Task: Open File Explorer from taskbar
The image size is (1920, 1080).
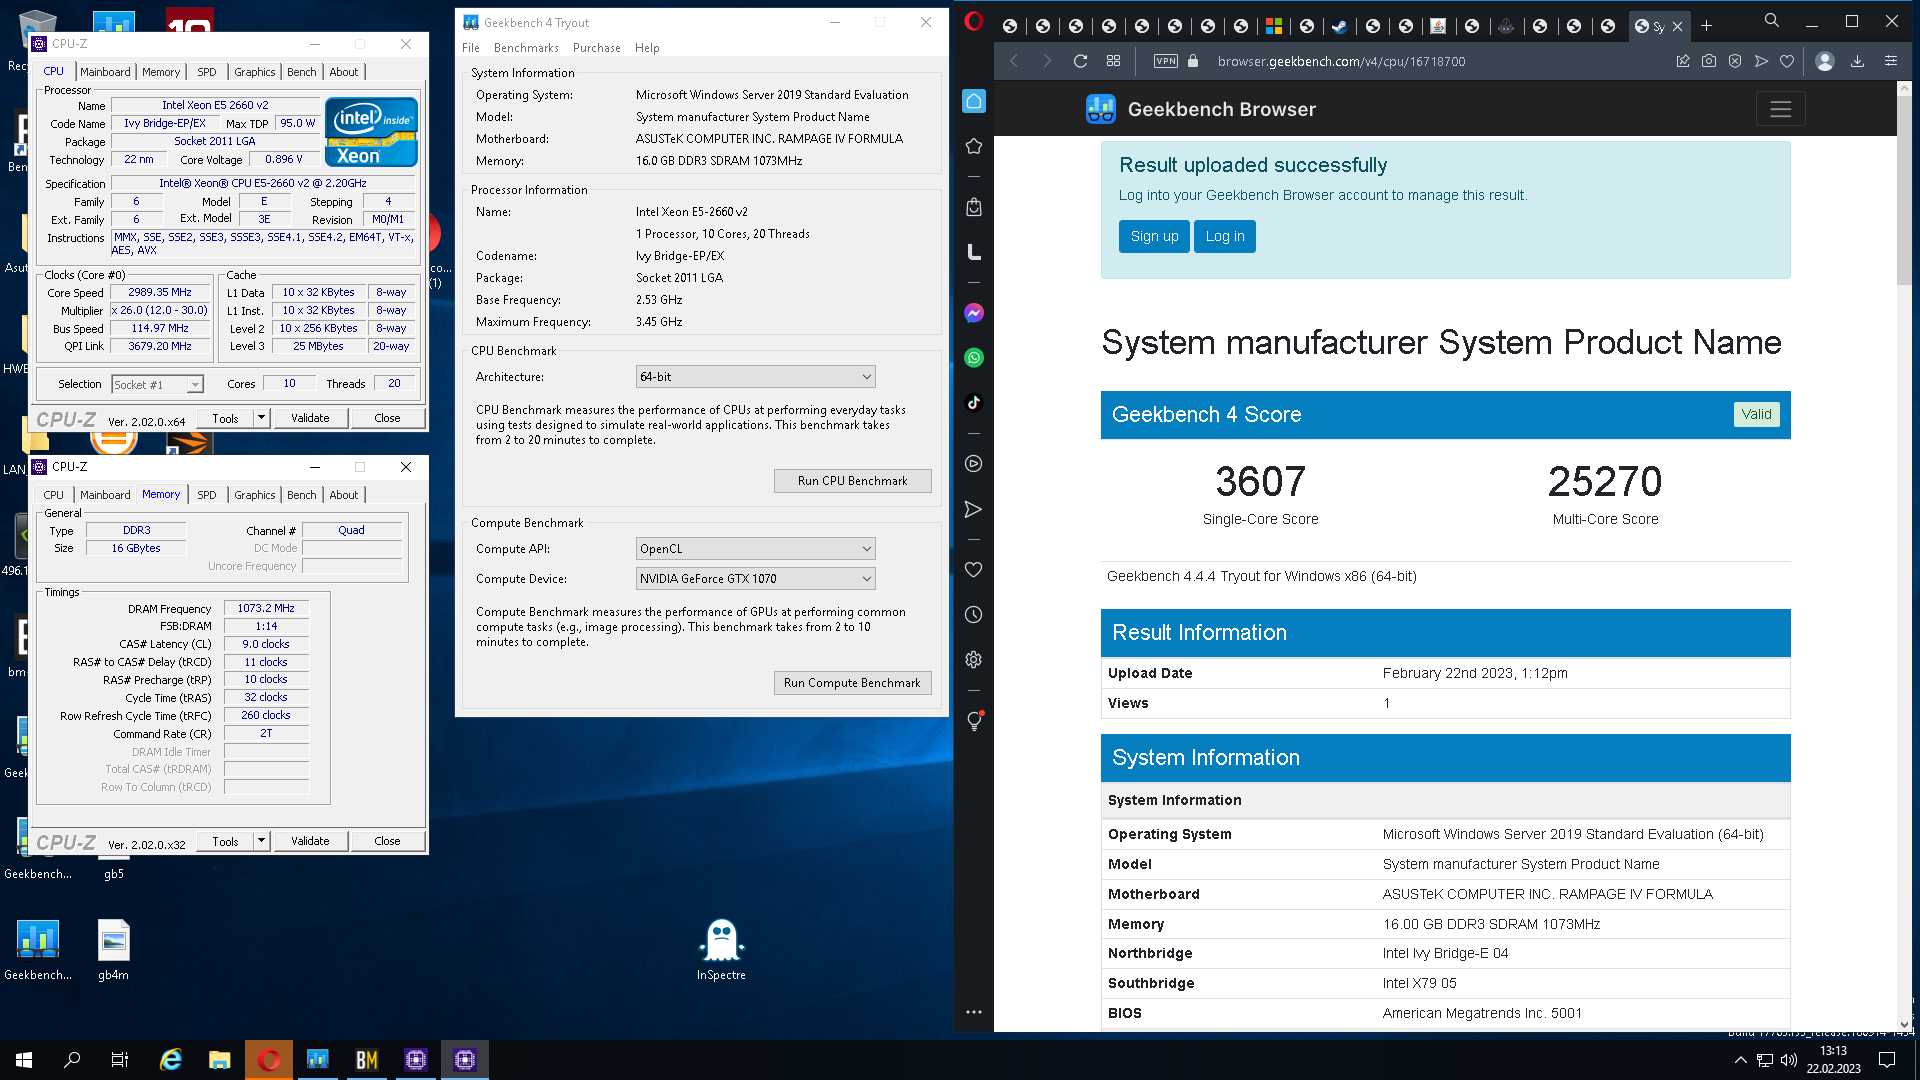Action: pos(220,1060)
